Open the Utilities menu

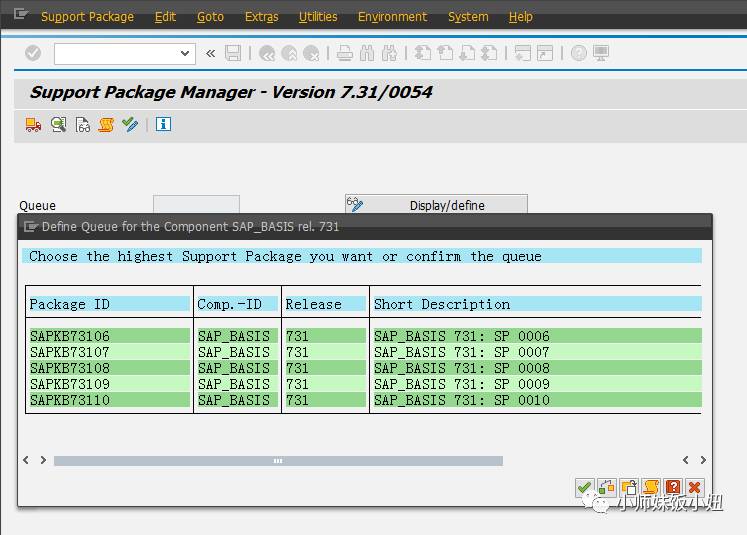pyautogui.click(x=318, y=17)
